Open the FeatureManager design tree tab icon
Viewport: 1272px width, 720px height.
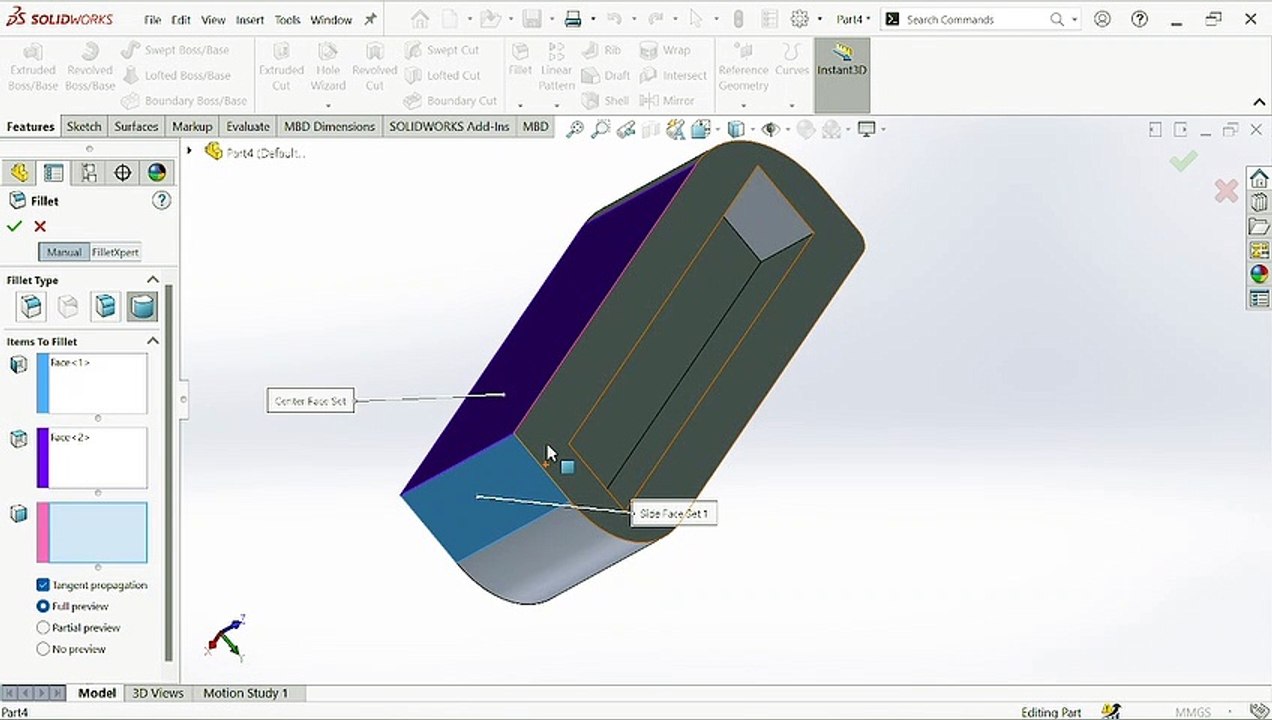coord(20,173)
